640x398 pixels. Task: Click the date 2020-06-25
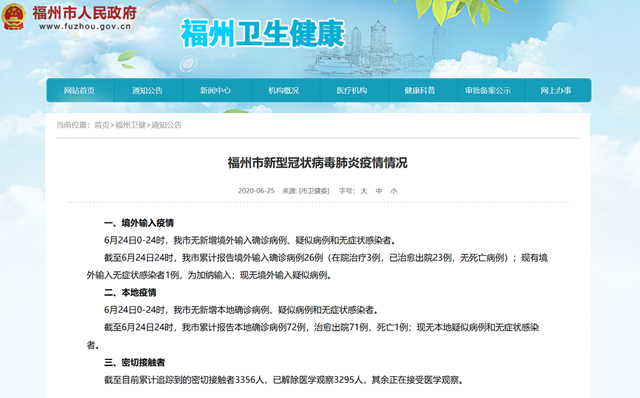click(256, 191)
